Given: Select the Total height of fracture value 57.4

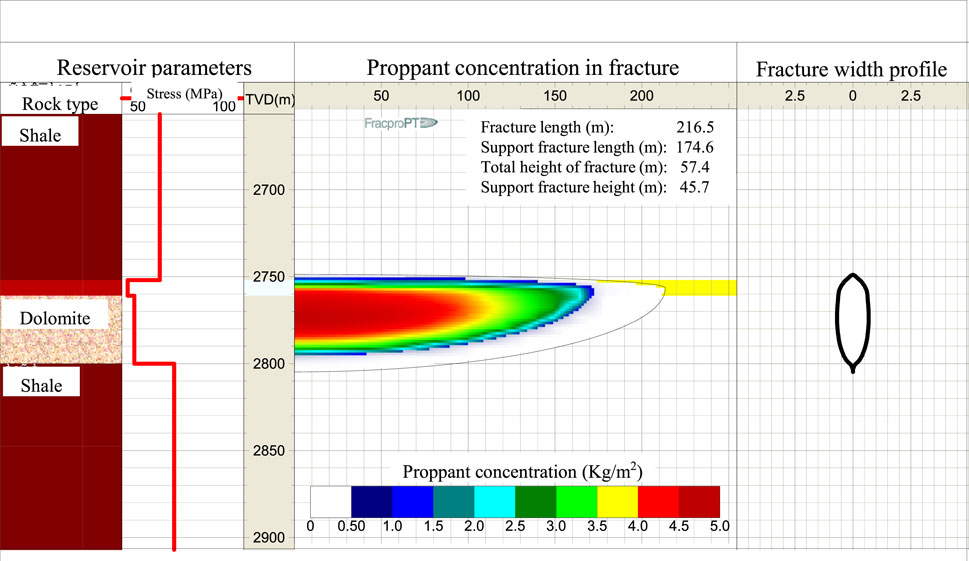Looking at the screenshot, I should click(x=695, y=167).
